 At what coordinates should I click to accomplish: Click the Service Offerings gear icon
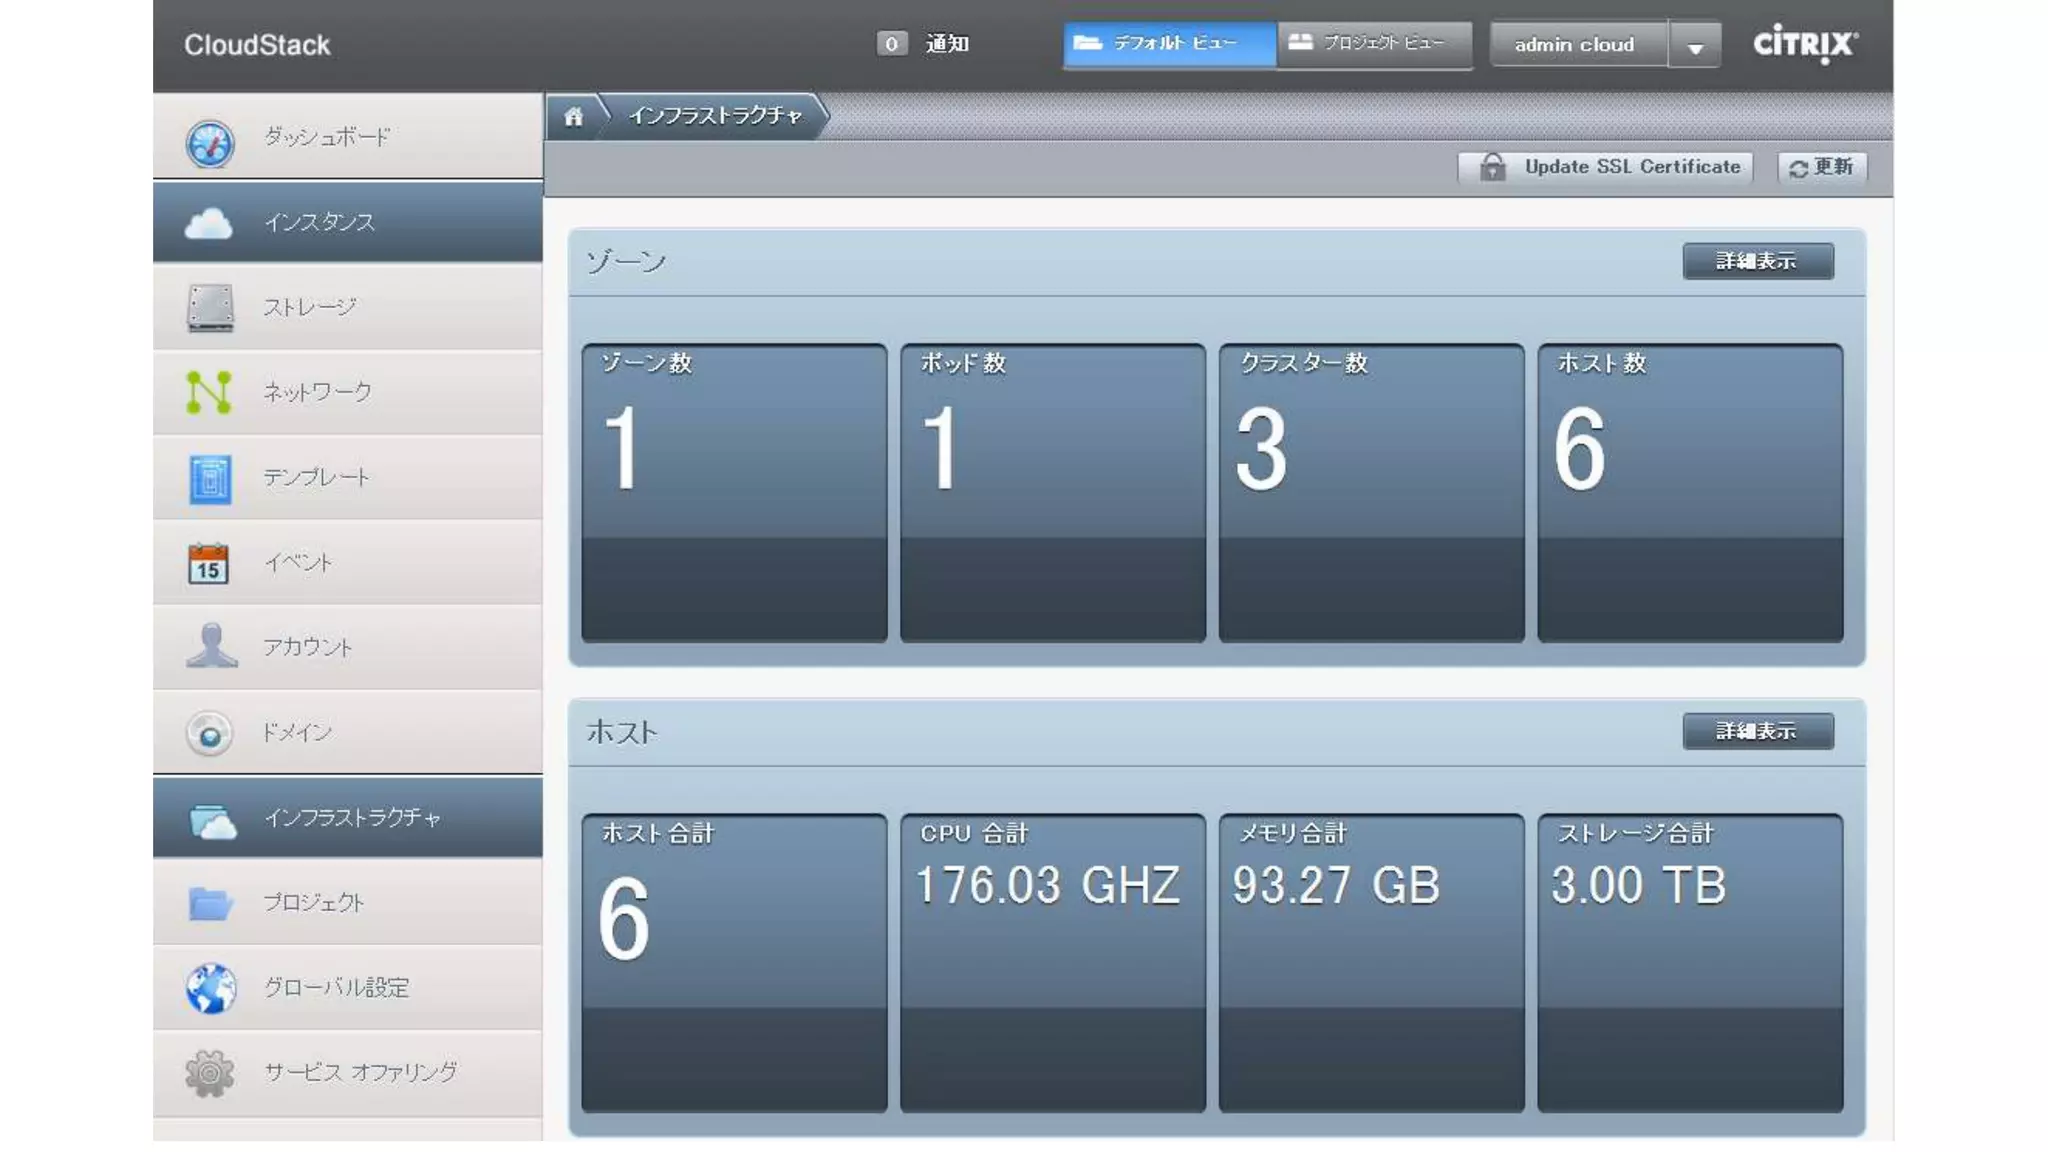[x=209, y=1073]
